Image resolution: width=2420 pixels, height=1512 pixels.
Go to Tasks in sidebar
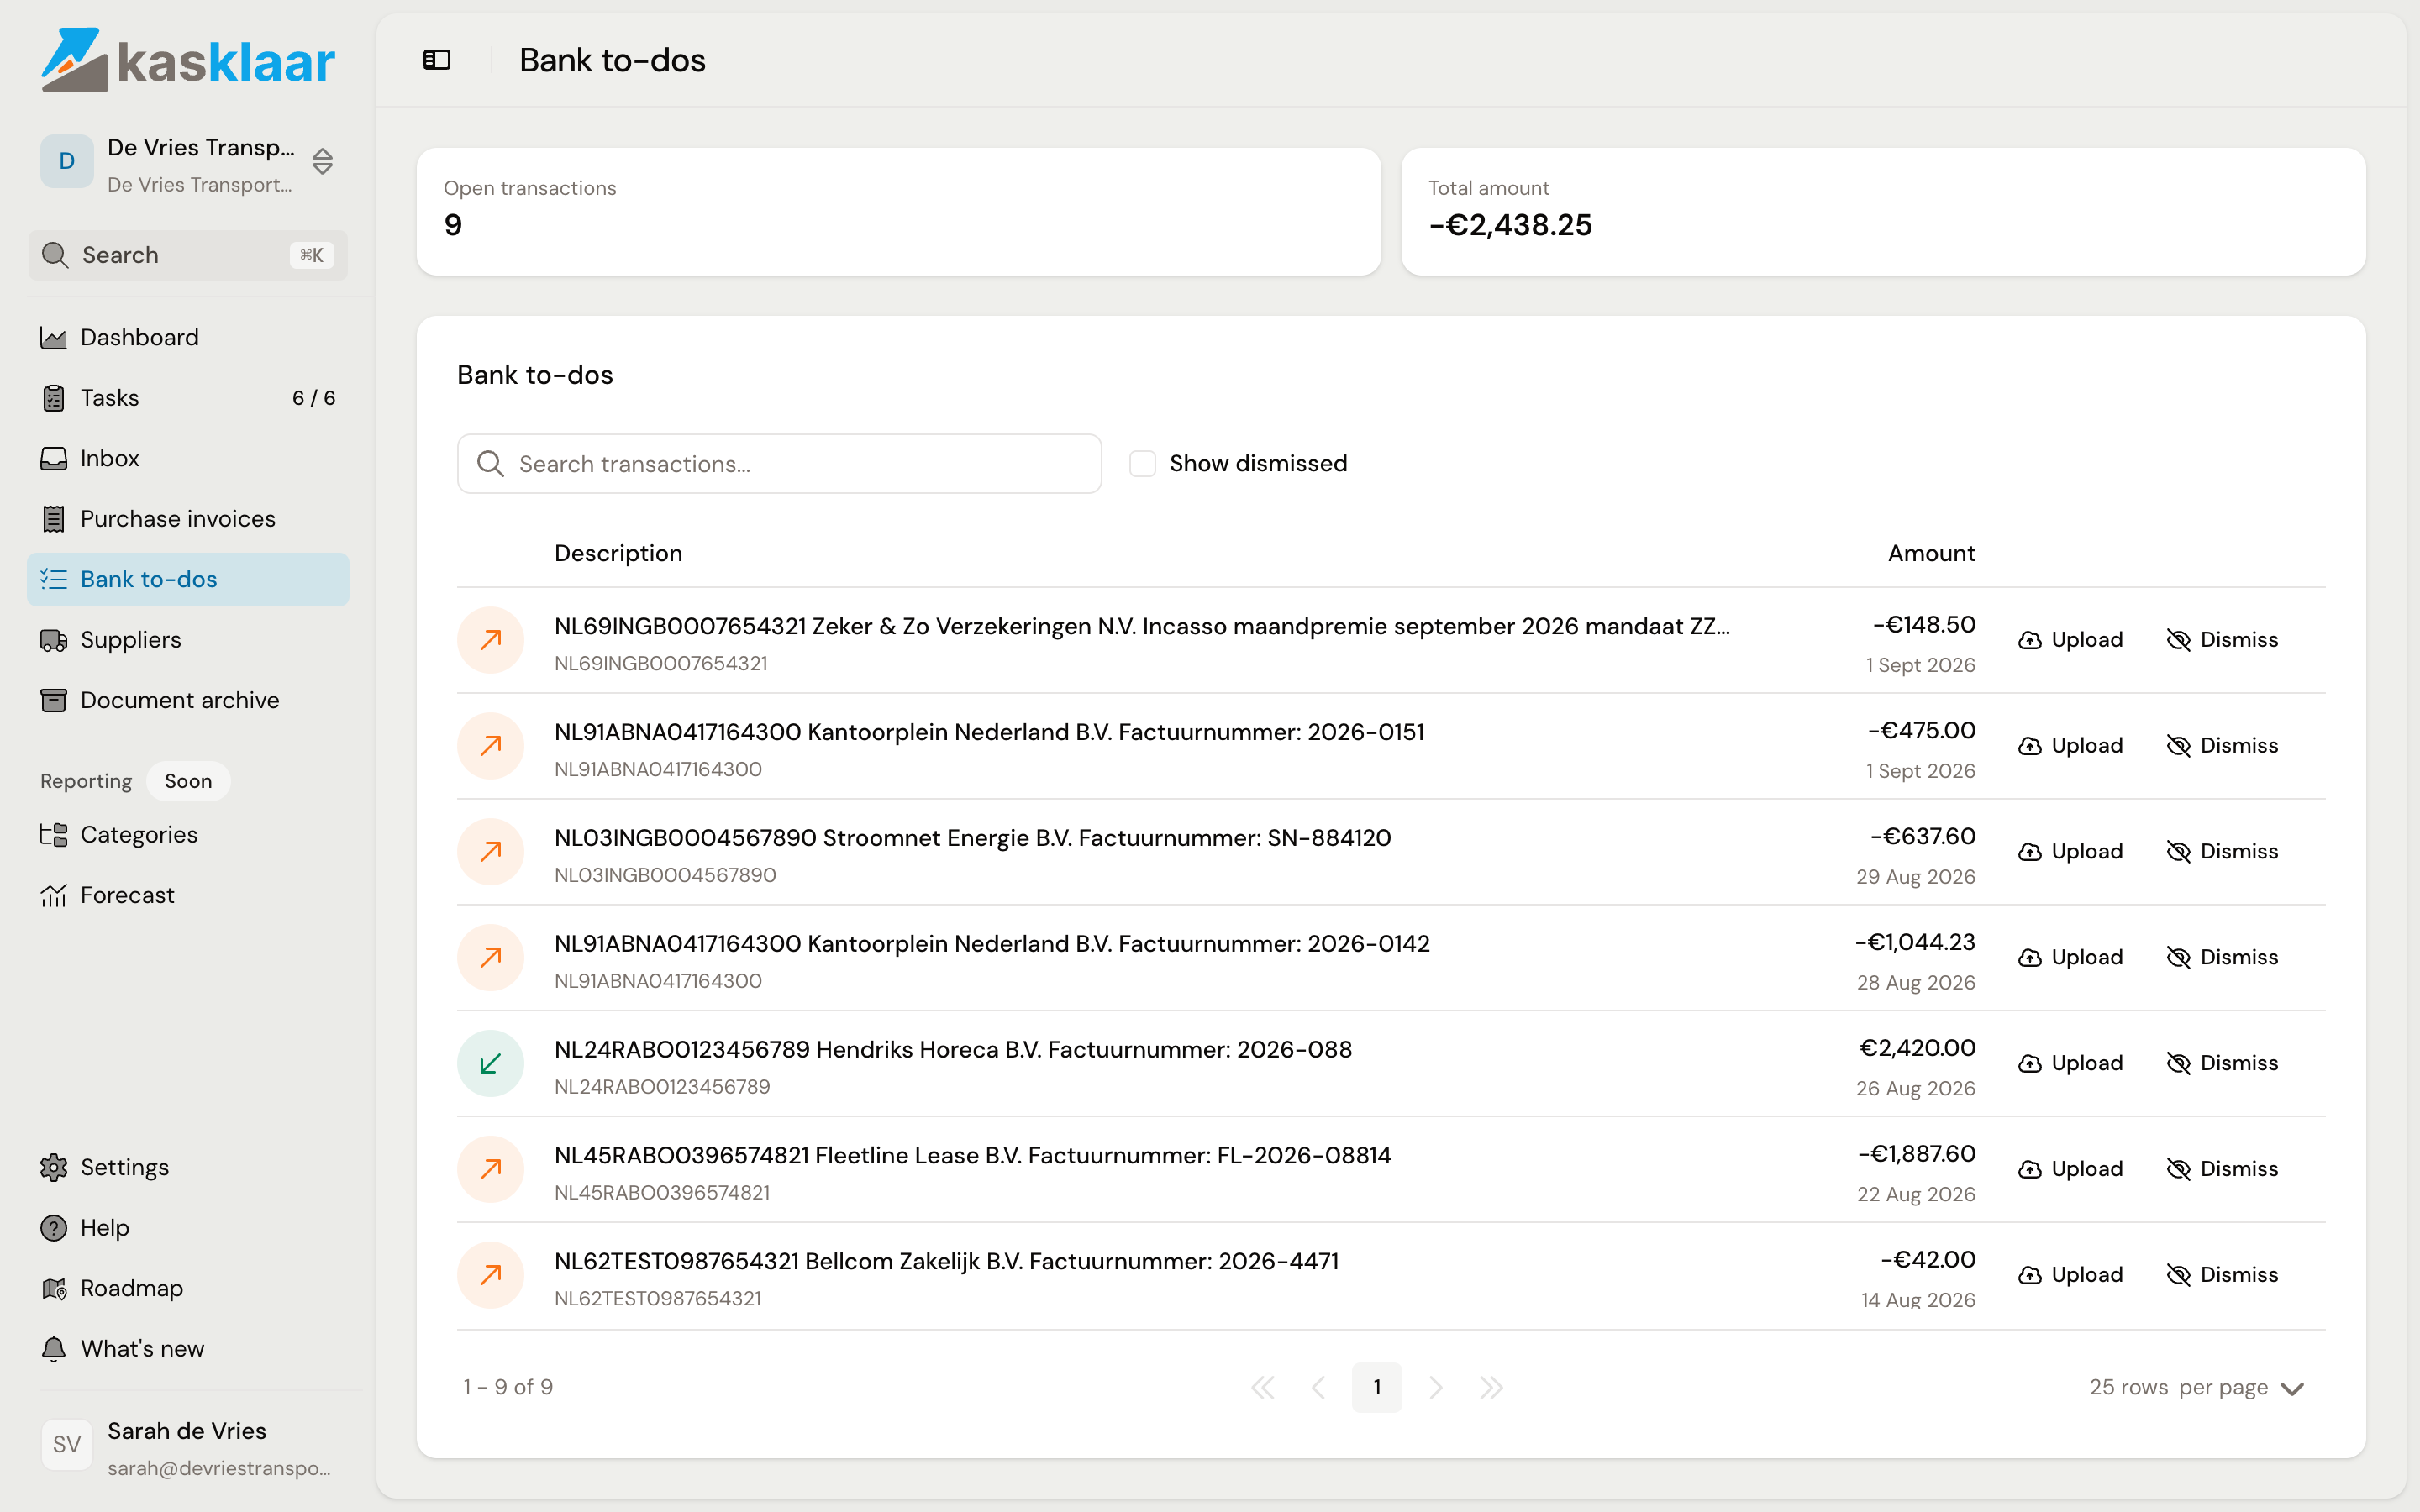188,398
